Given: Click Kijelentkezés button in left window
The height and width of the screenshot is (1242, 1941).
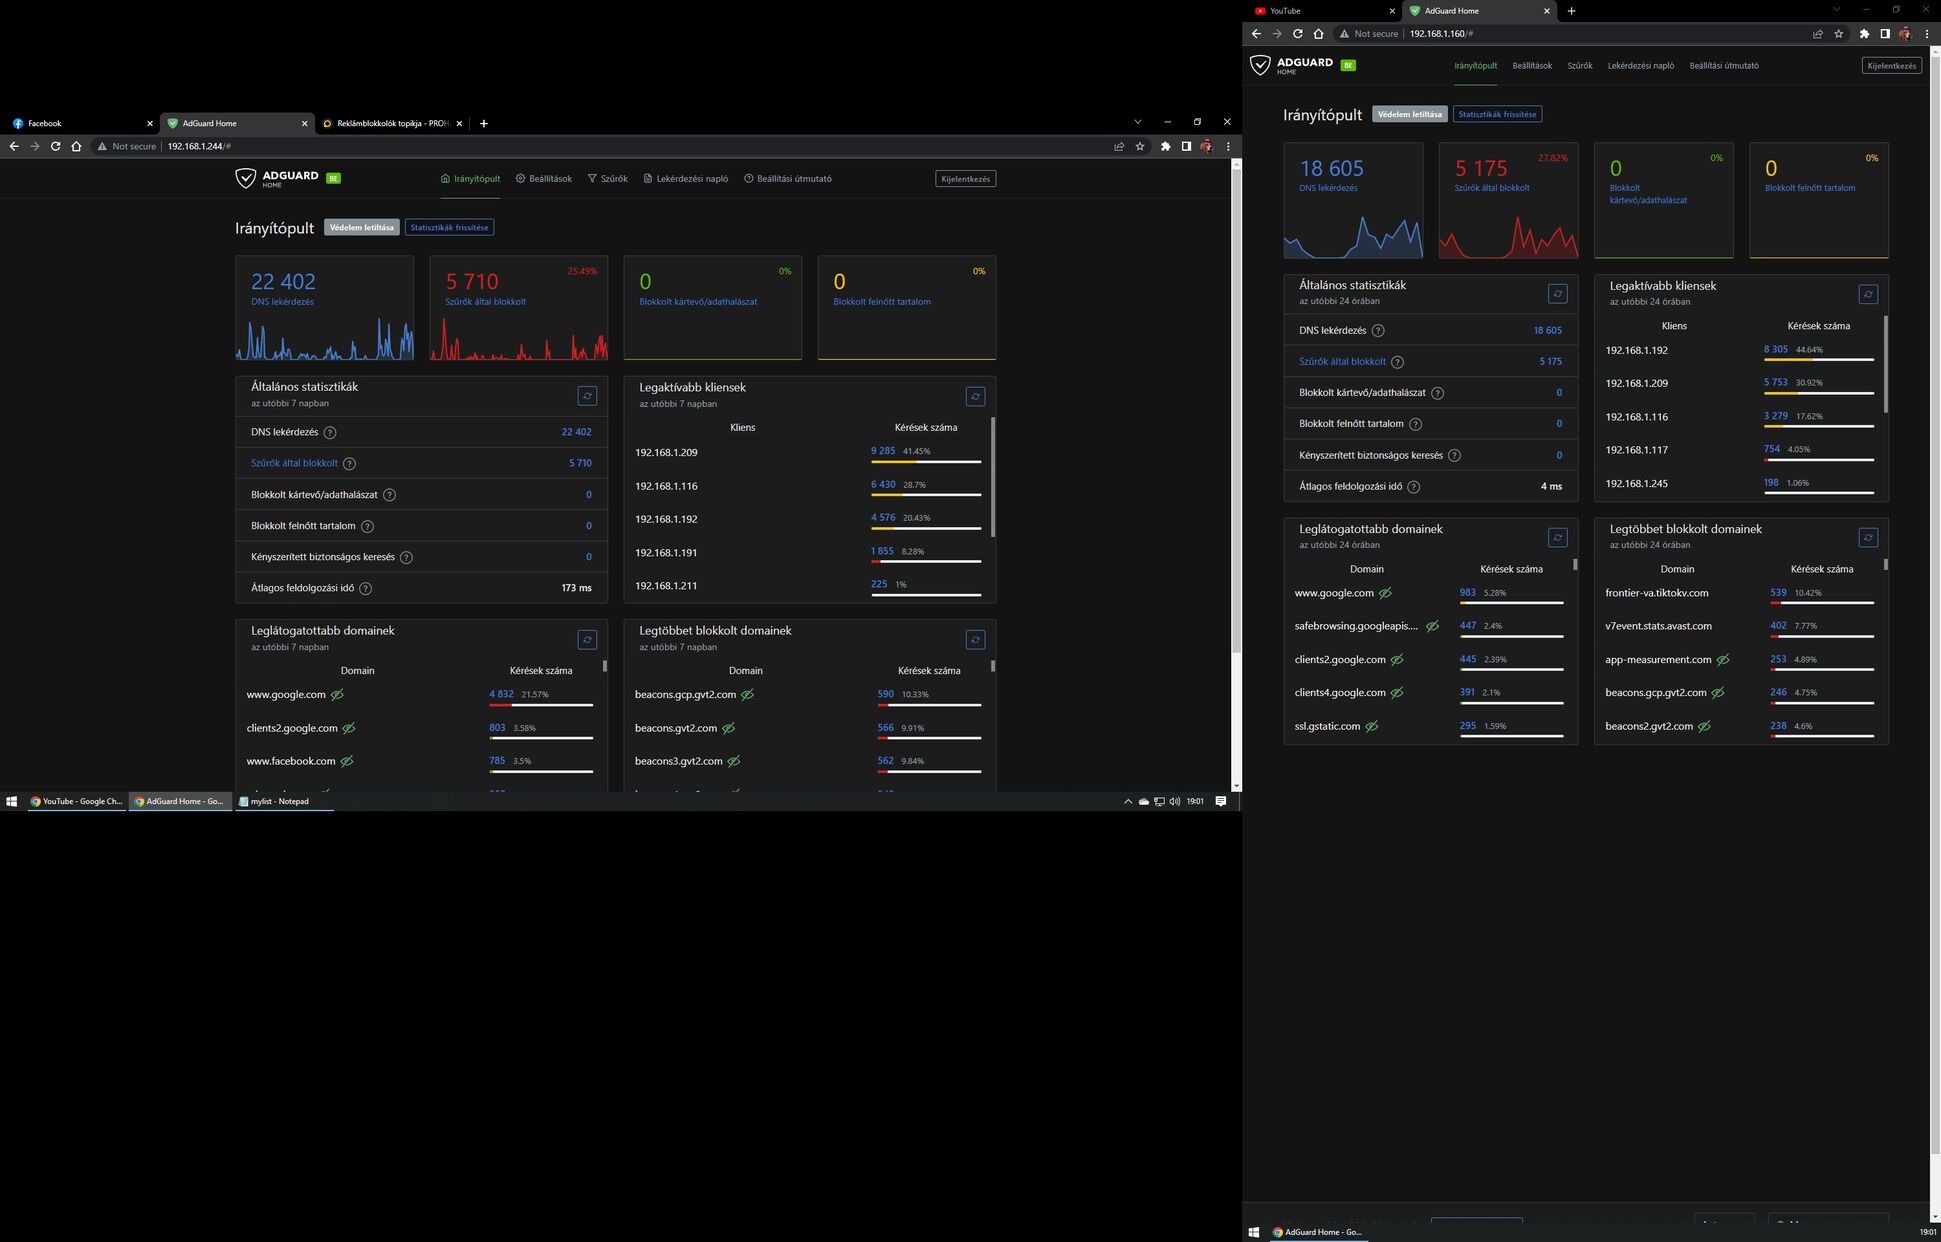Looking at the screenshot, I should pyautogui.click(x=965, y=179).
